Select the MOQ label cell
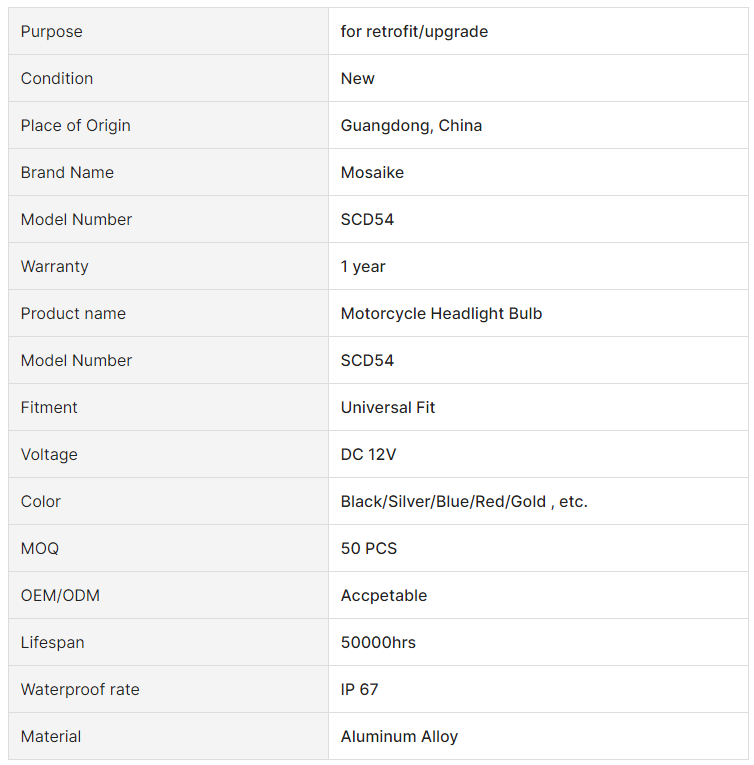Viewport: 754px width, 765px height. click(x=168, y=548)
